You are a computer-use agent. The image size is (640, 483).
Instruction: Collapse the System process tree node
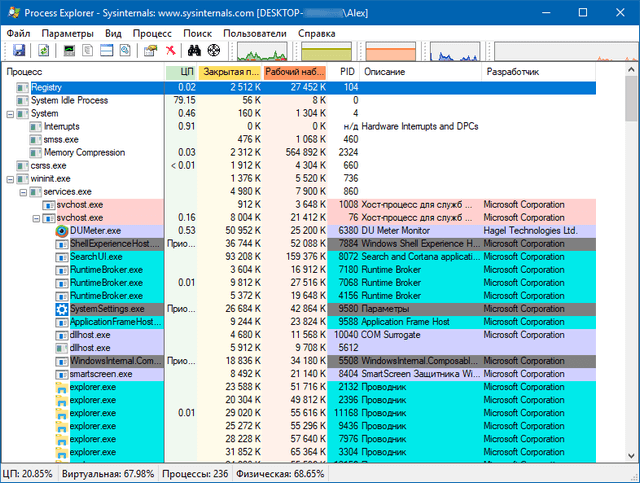10,113
